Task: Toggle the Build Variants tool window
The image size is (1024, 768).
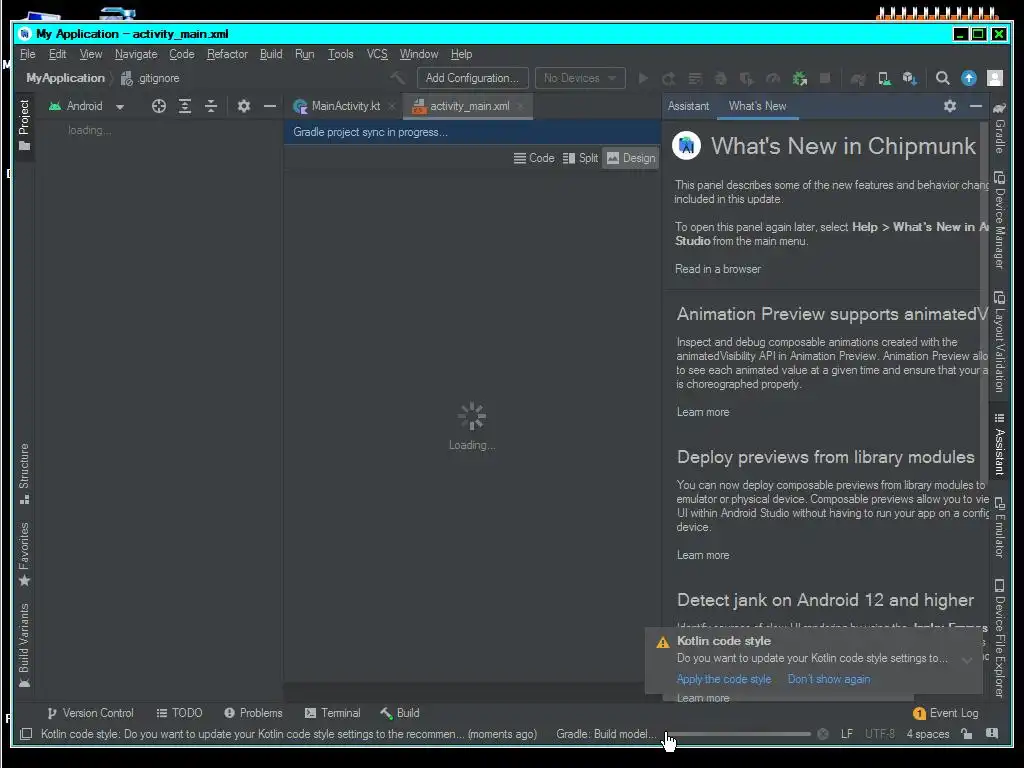Action: [24, 645]
